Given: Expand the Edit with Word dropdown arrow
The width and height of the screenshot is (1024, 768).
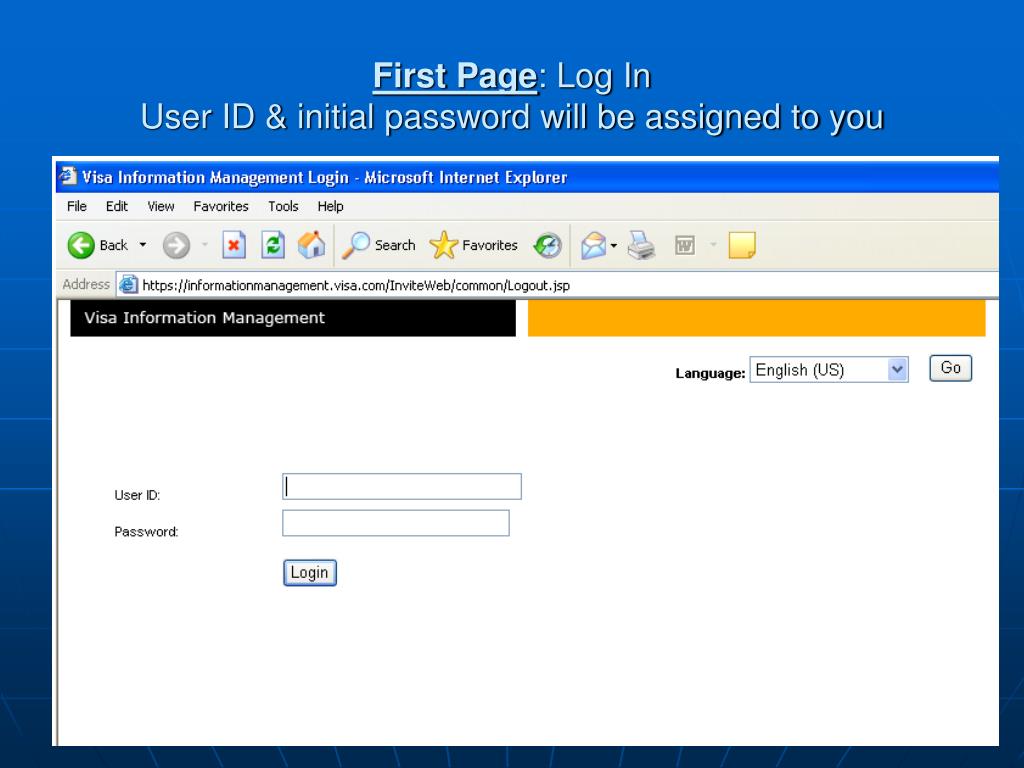Looking at the screenshot, I should click(713, 245).
